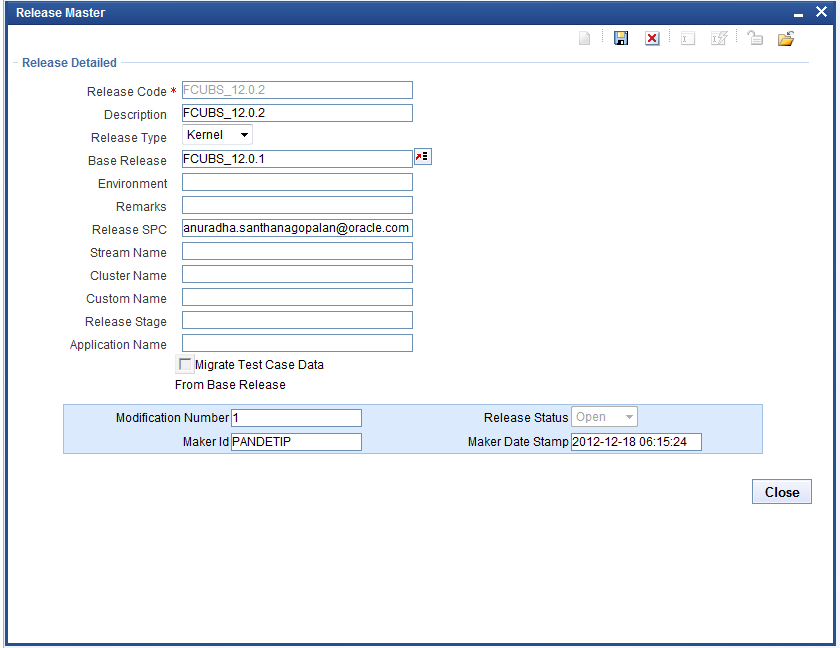Click the Migrate Test Case Data label
Screen dimensions: 840x648
(259, 365)
